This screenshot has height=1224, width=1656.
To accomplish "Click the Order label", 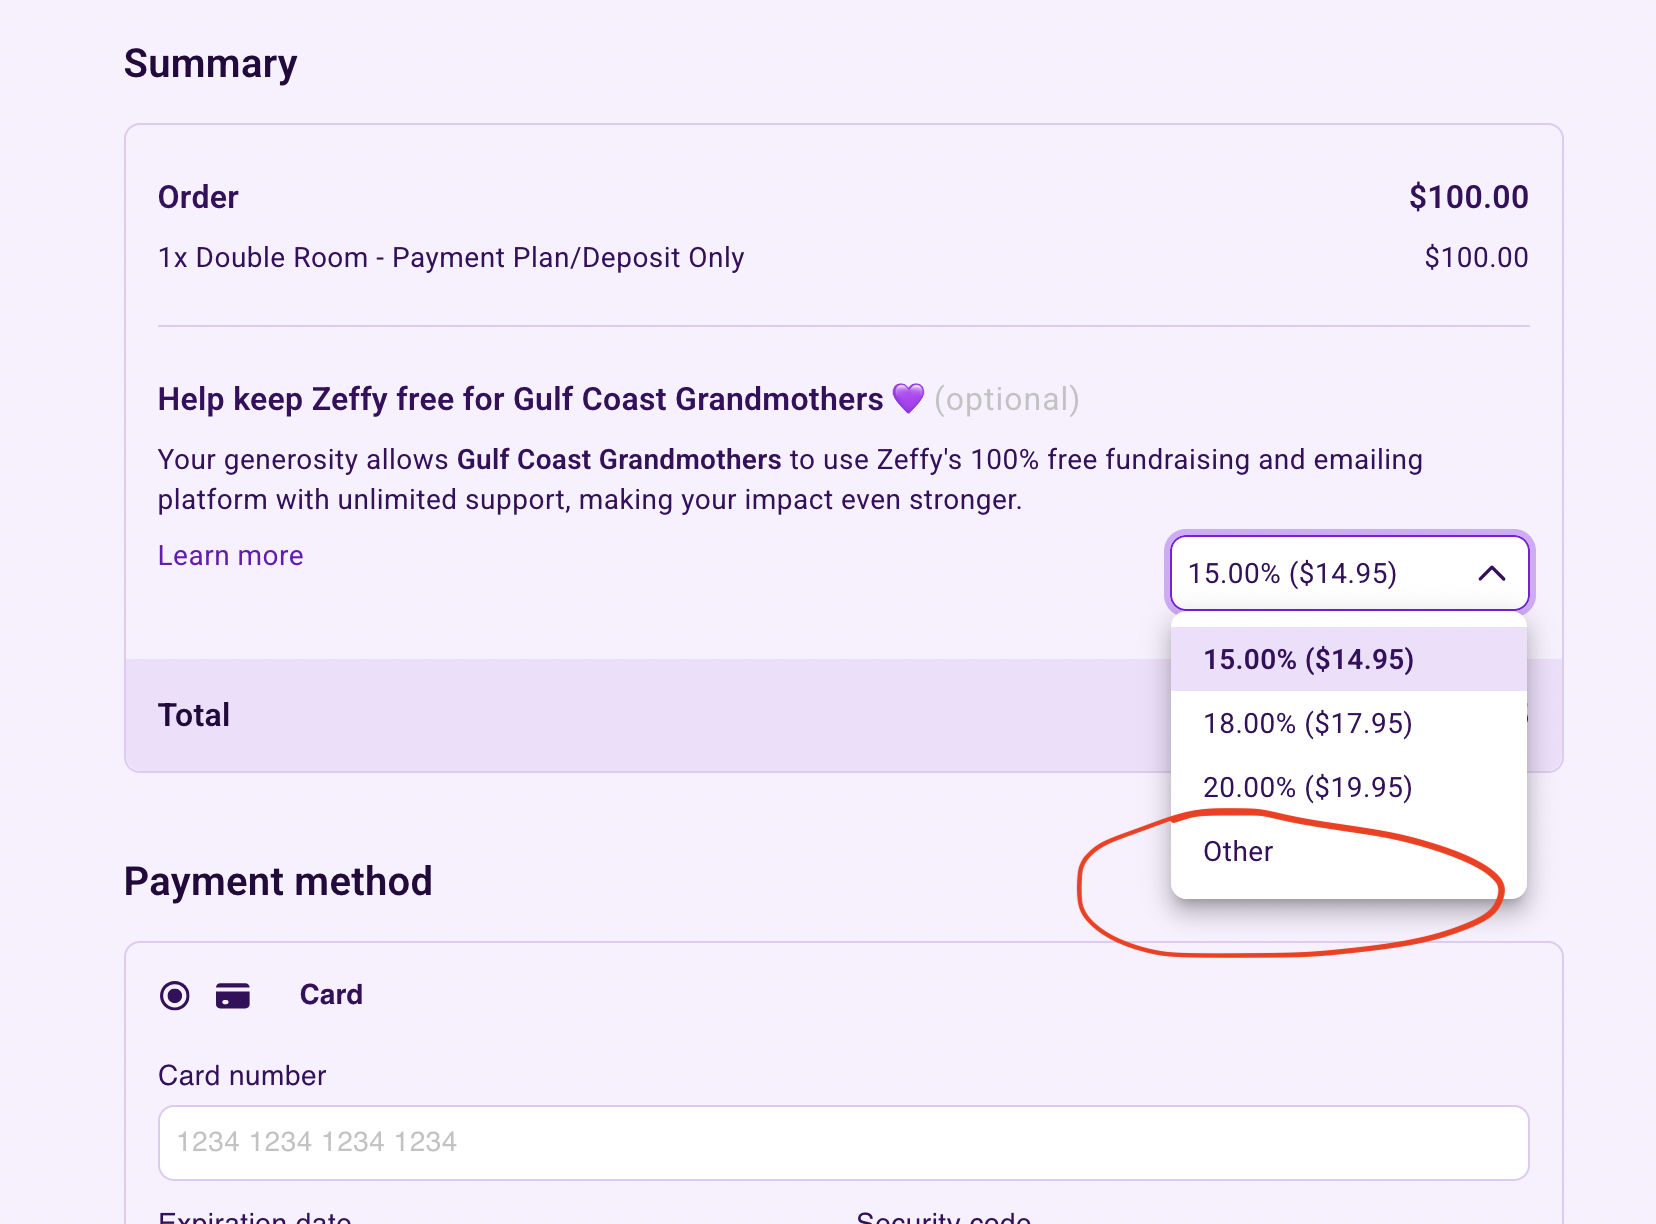I will coord(198,197).
